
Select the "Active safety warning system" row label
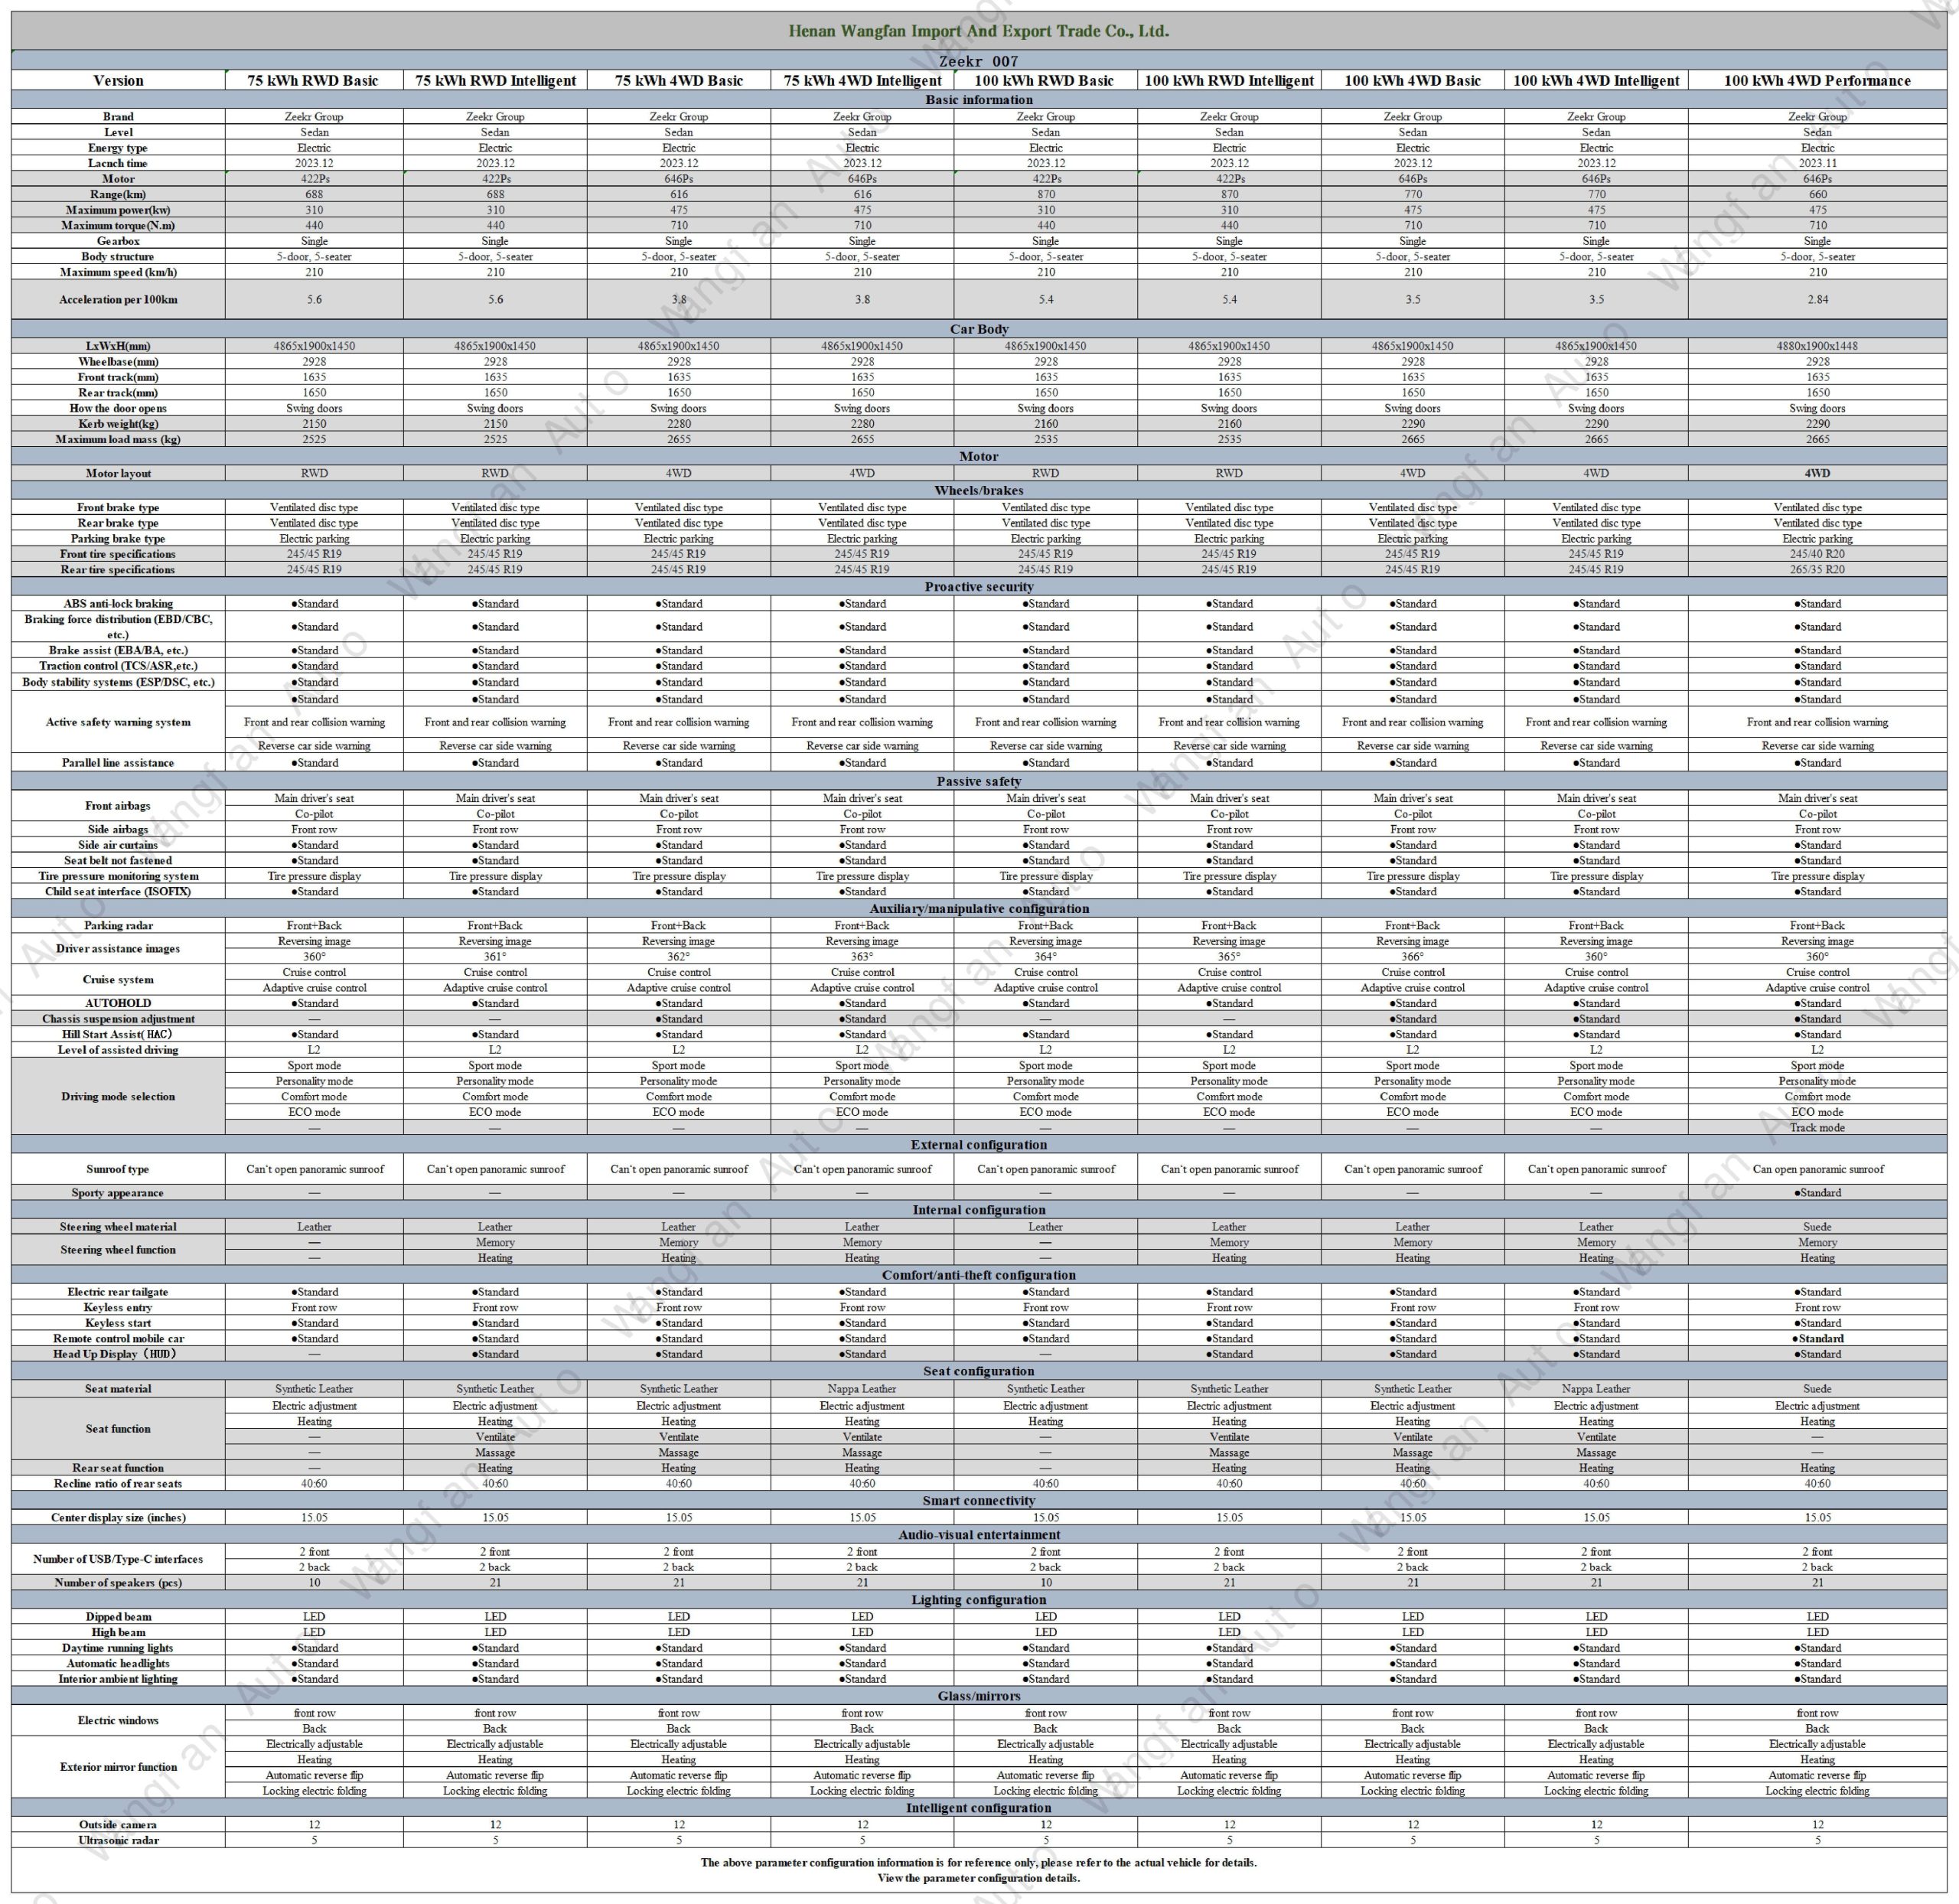tap(118, 722)
